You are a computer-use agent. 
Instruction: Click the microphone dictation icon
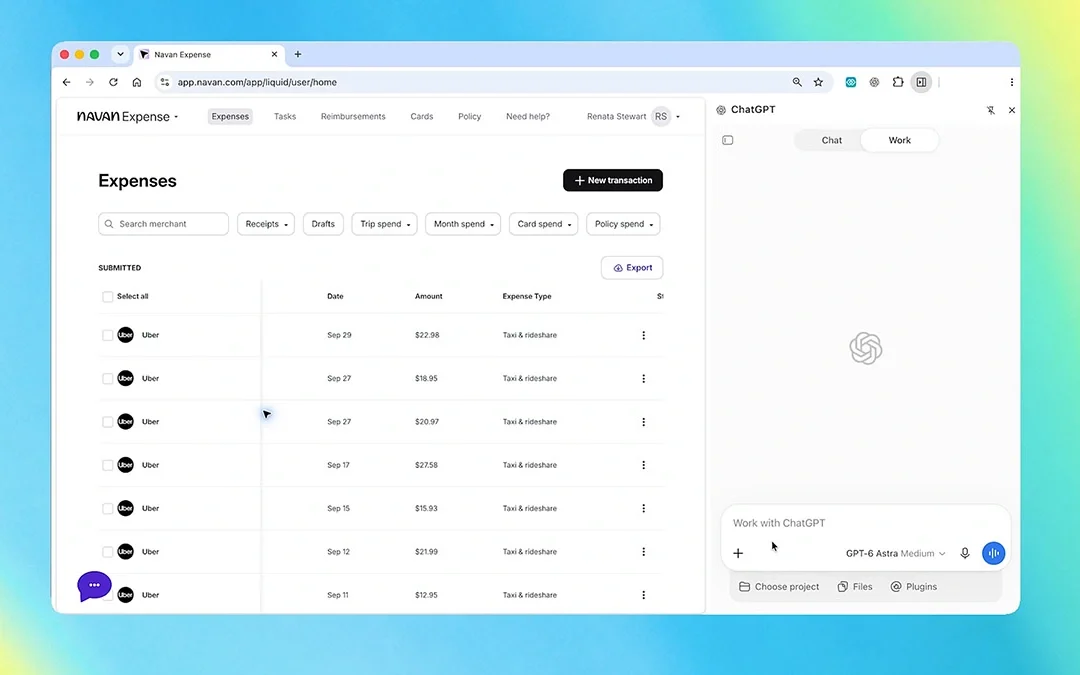pyautogui.click(x=964, y=553)
